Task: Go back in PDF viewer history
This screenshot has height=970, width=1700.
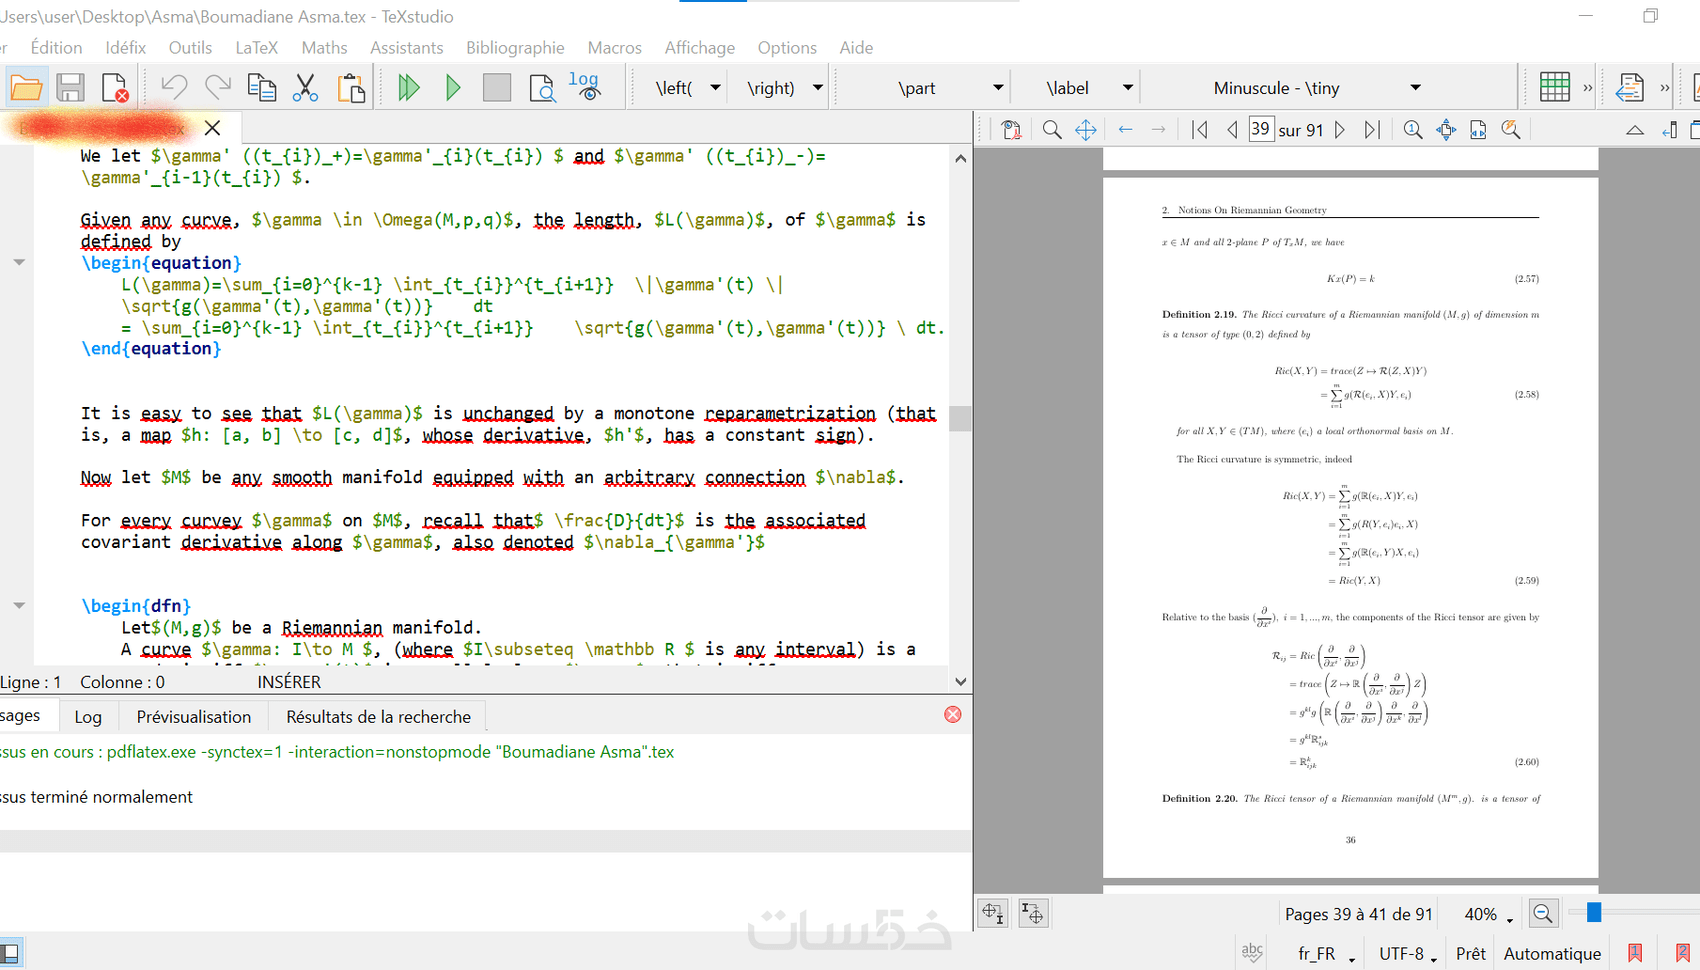Action: click(1126, 130)
